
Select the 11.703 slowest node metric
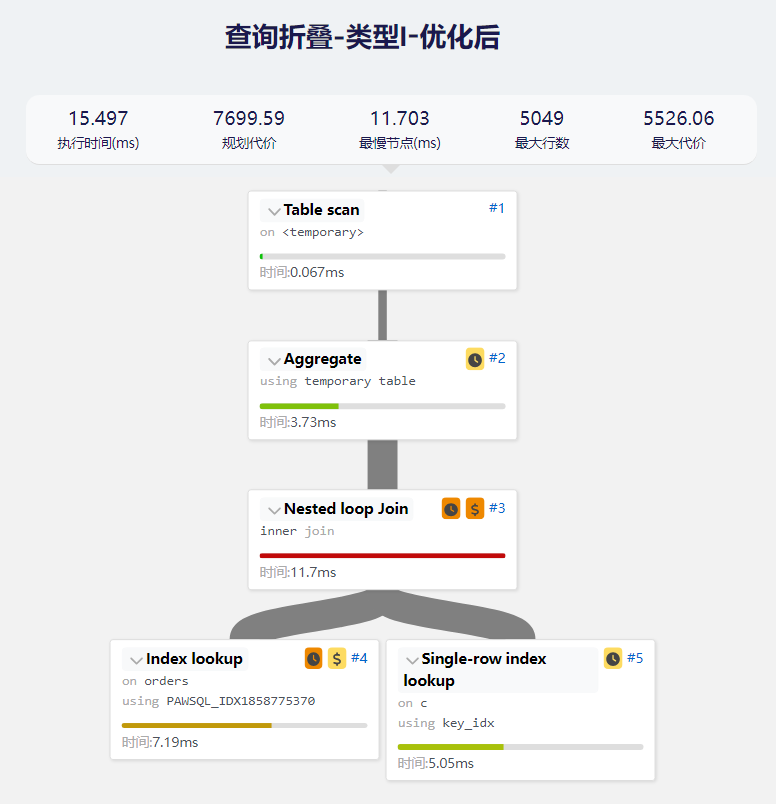point(400,119)
